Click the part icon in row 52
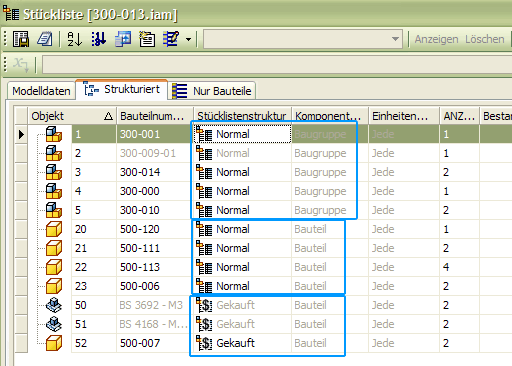512x366 pixels. [x=54, y=343]
